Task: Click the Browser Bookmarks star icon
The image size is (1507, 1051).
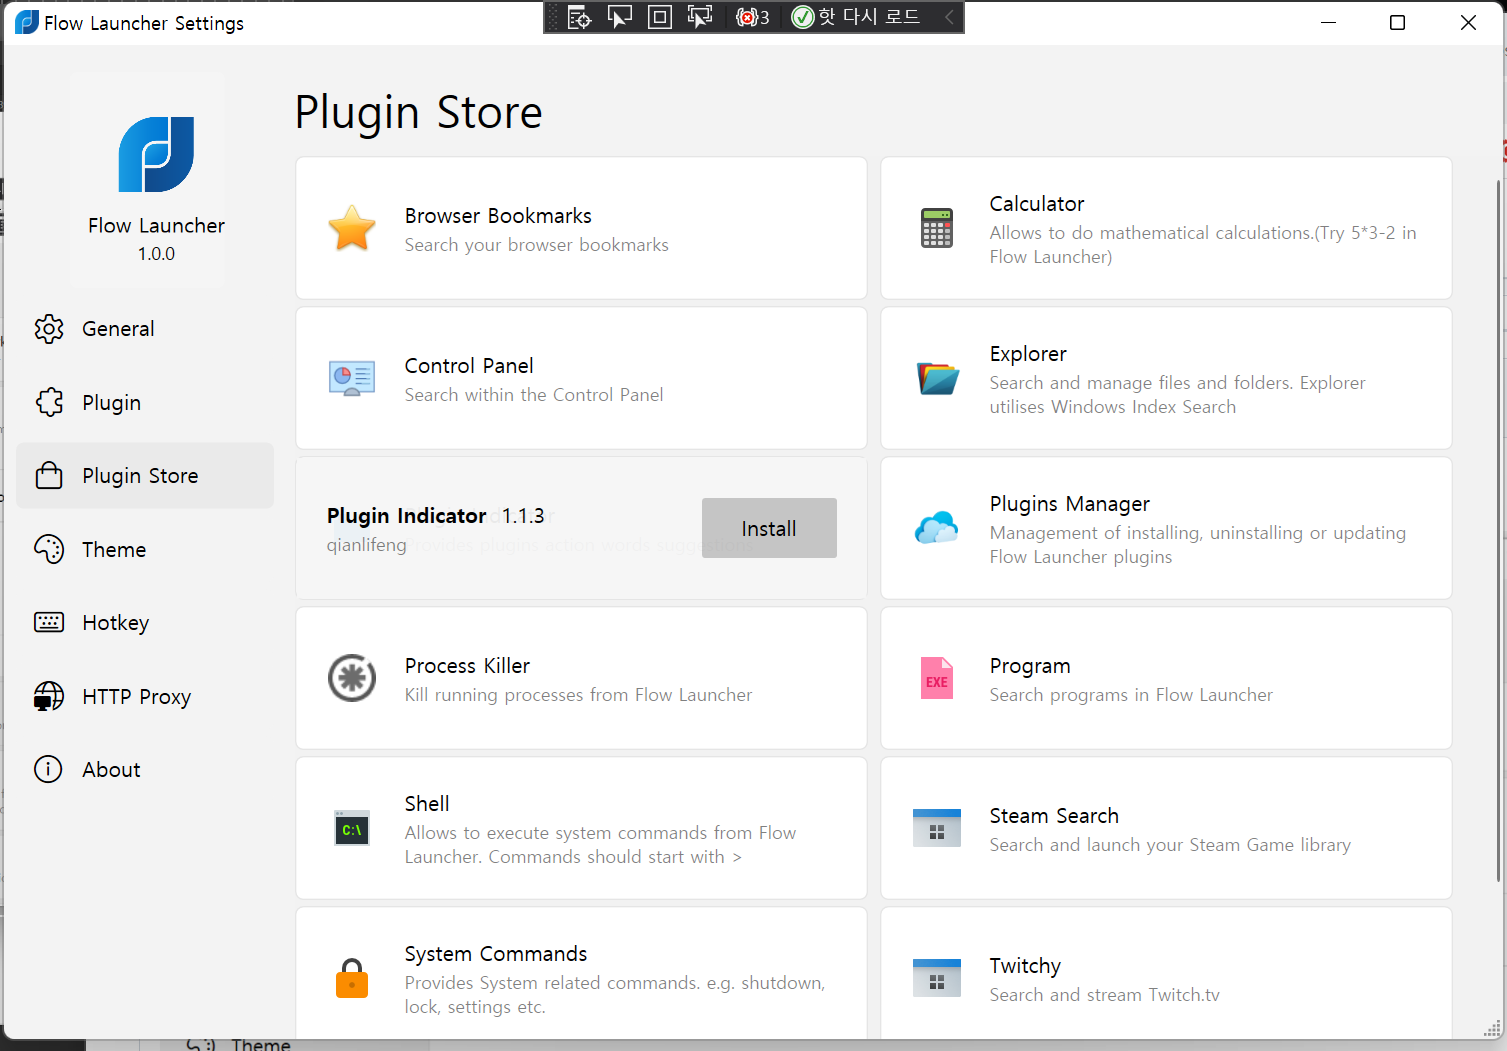Action: 352,228
